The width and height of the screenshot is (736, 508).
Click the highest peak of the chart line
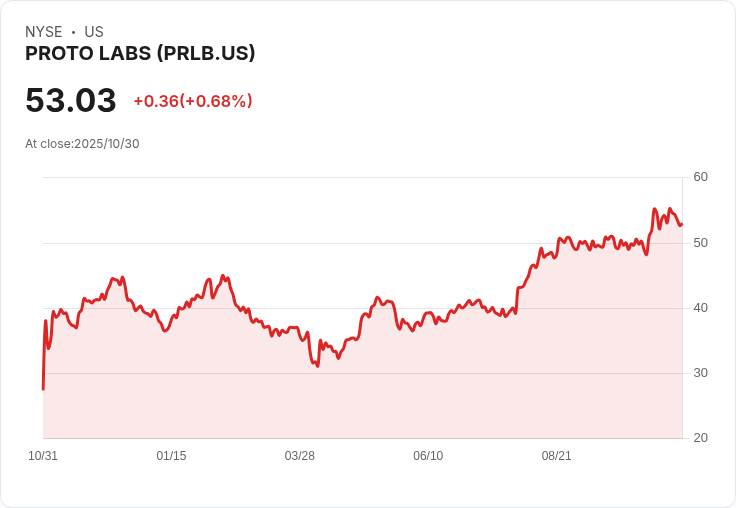pyautogui.click(x=654, y=208)
